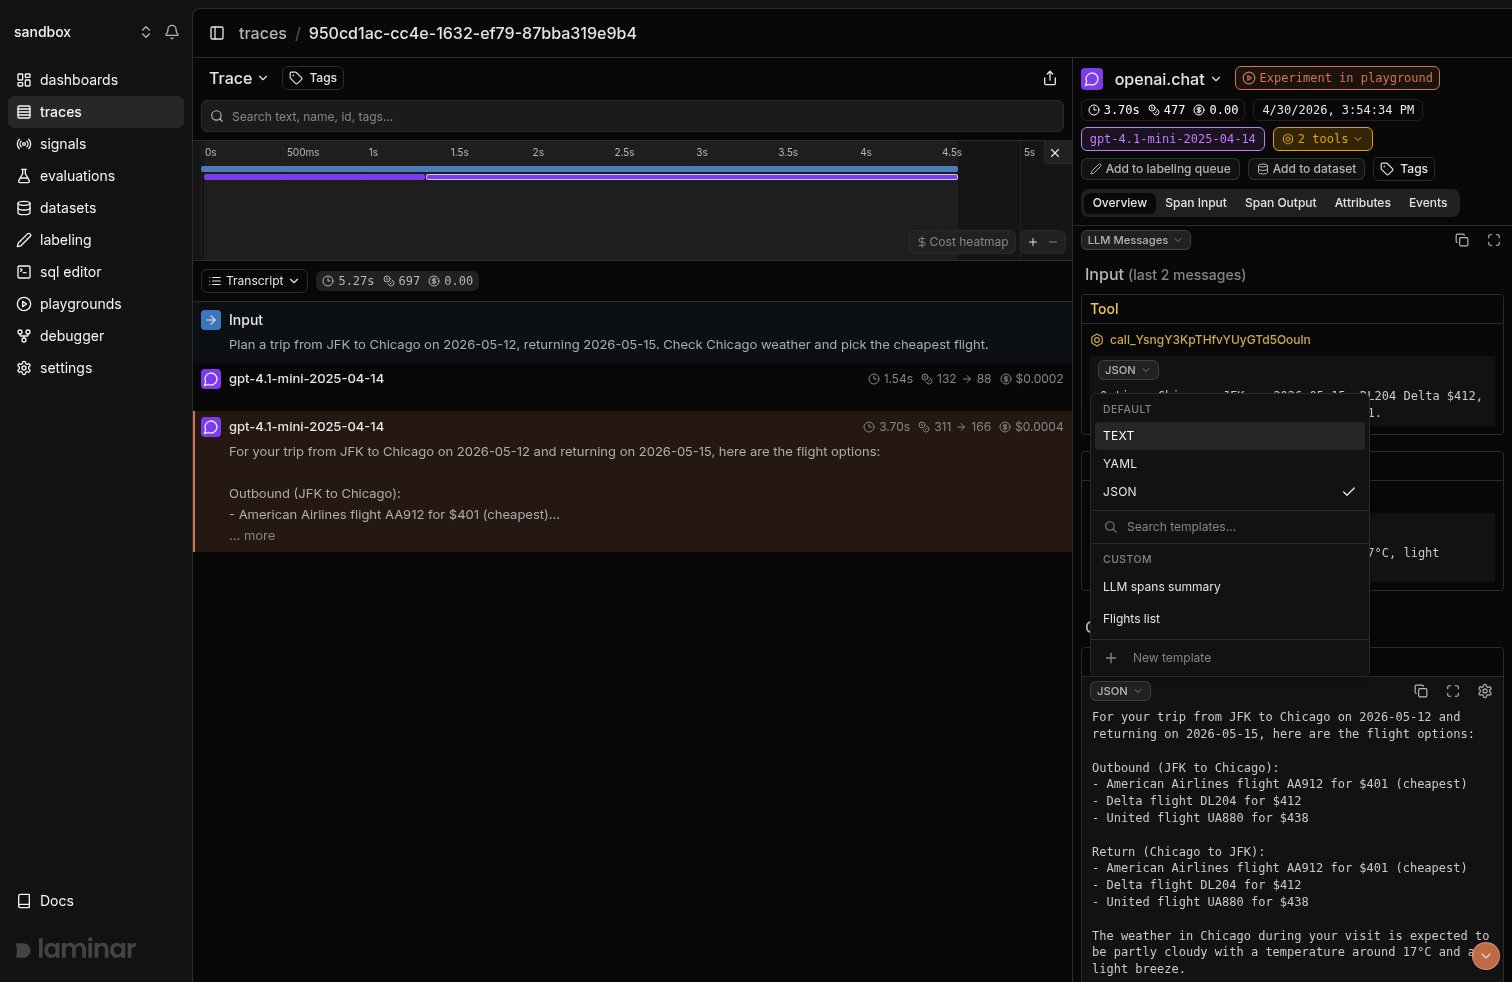Image resolution: width=1512 pixels, height=982 pixels.
Task: Copy the output message text
Action: pos(1421,691)
